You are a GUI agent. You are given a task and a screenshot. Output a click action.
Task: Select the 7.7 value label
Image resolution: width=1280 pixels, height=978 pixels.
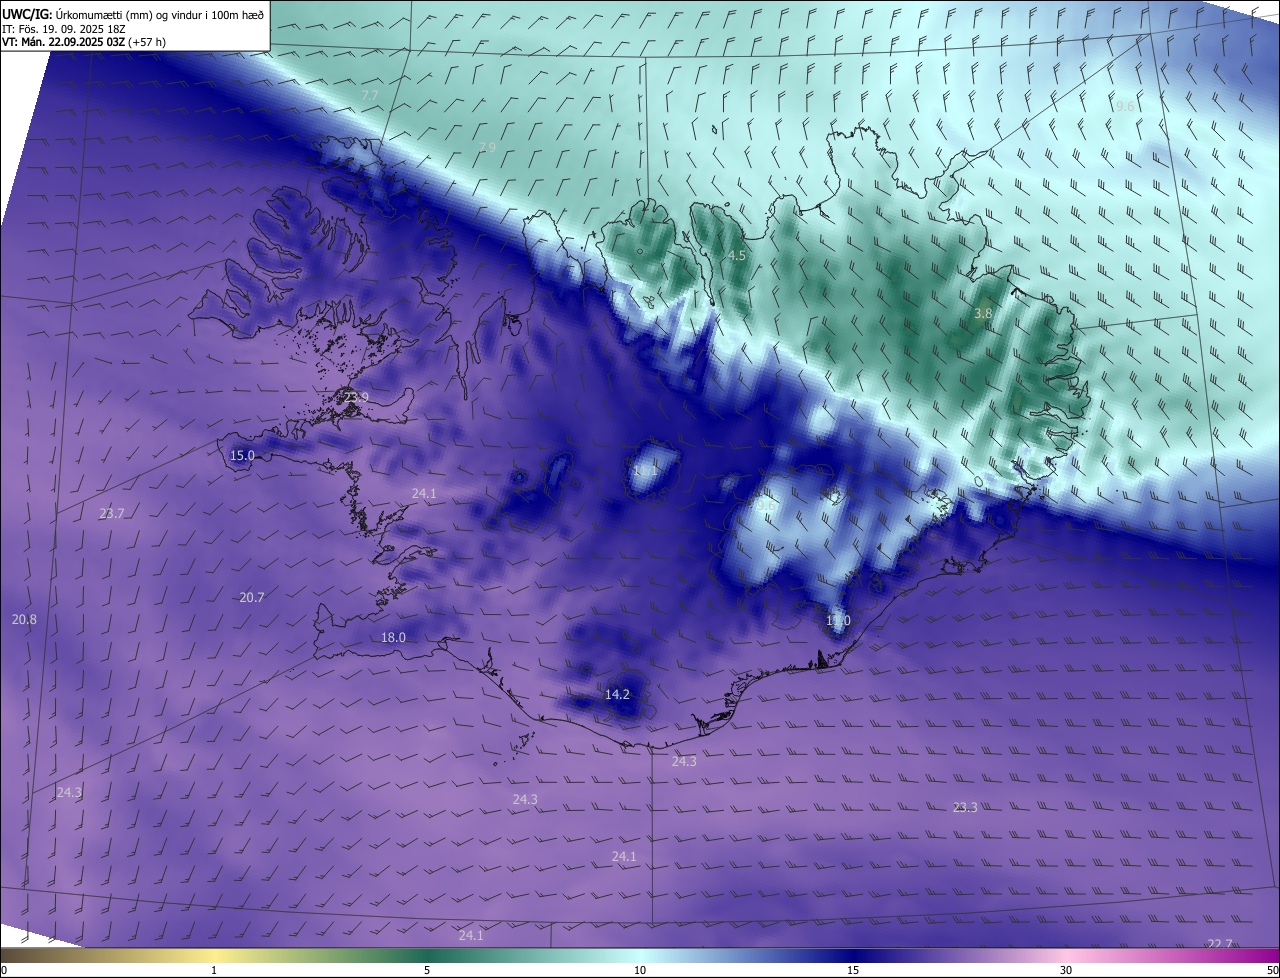click(x=370, y=95)
